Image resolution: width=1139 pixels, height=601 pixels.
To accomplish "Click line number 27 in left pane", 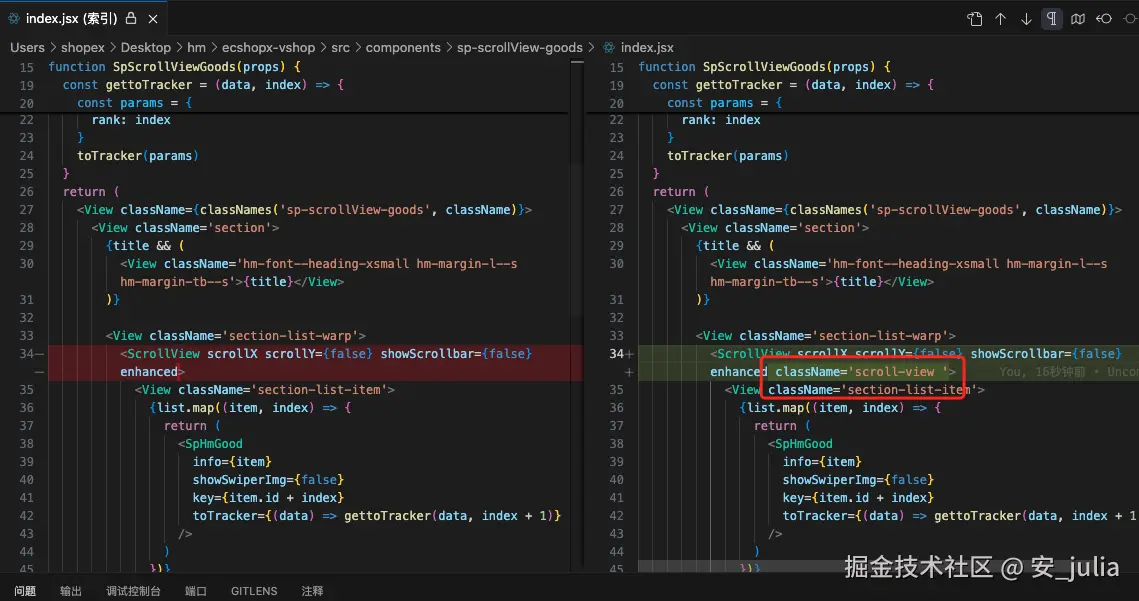I will (26, 209).
